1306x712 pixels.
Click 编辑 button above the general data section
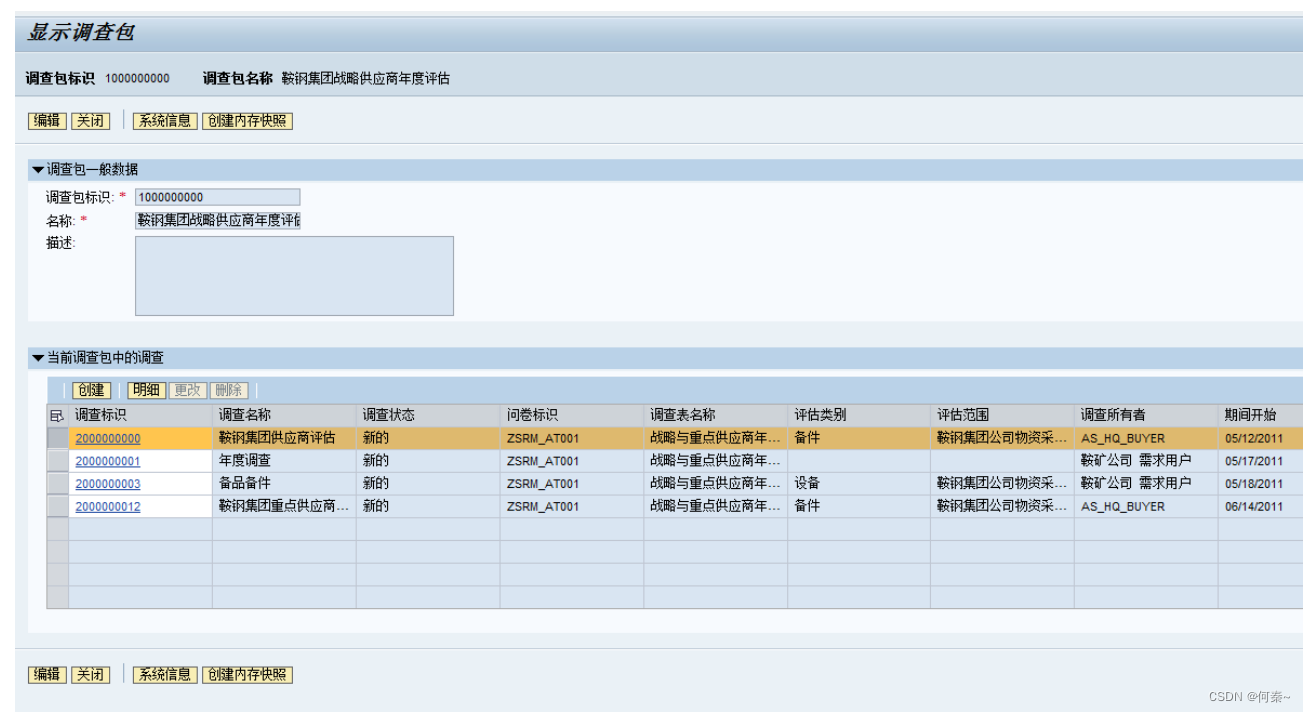[x=47, y=121]
